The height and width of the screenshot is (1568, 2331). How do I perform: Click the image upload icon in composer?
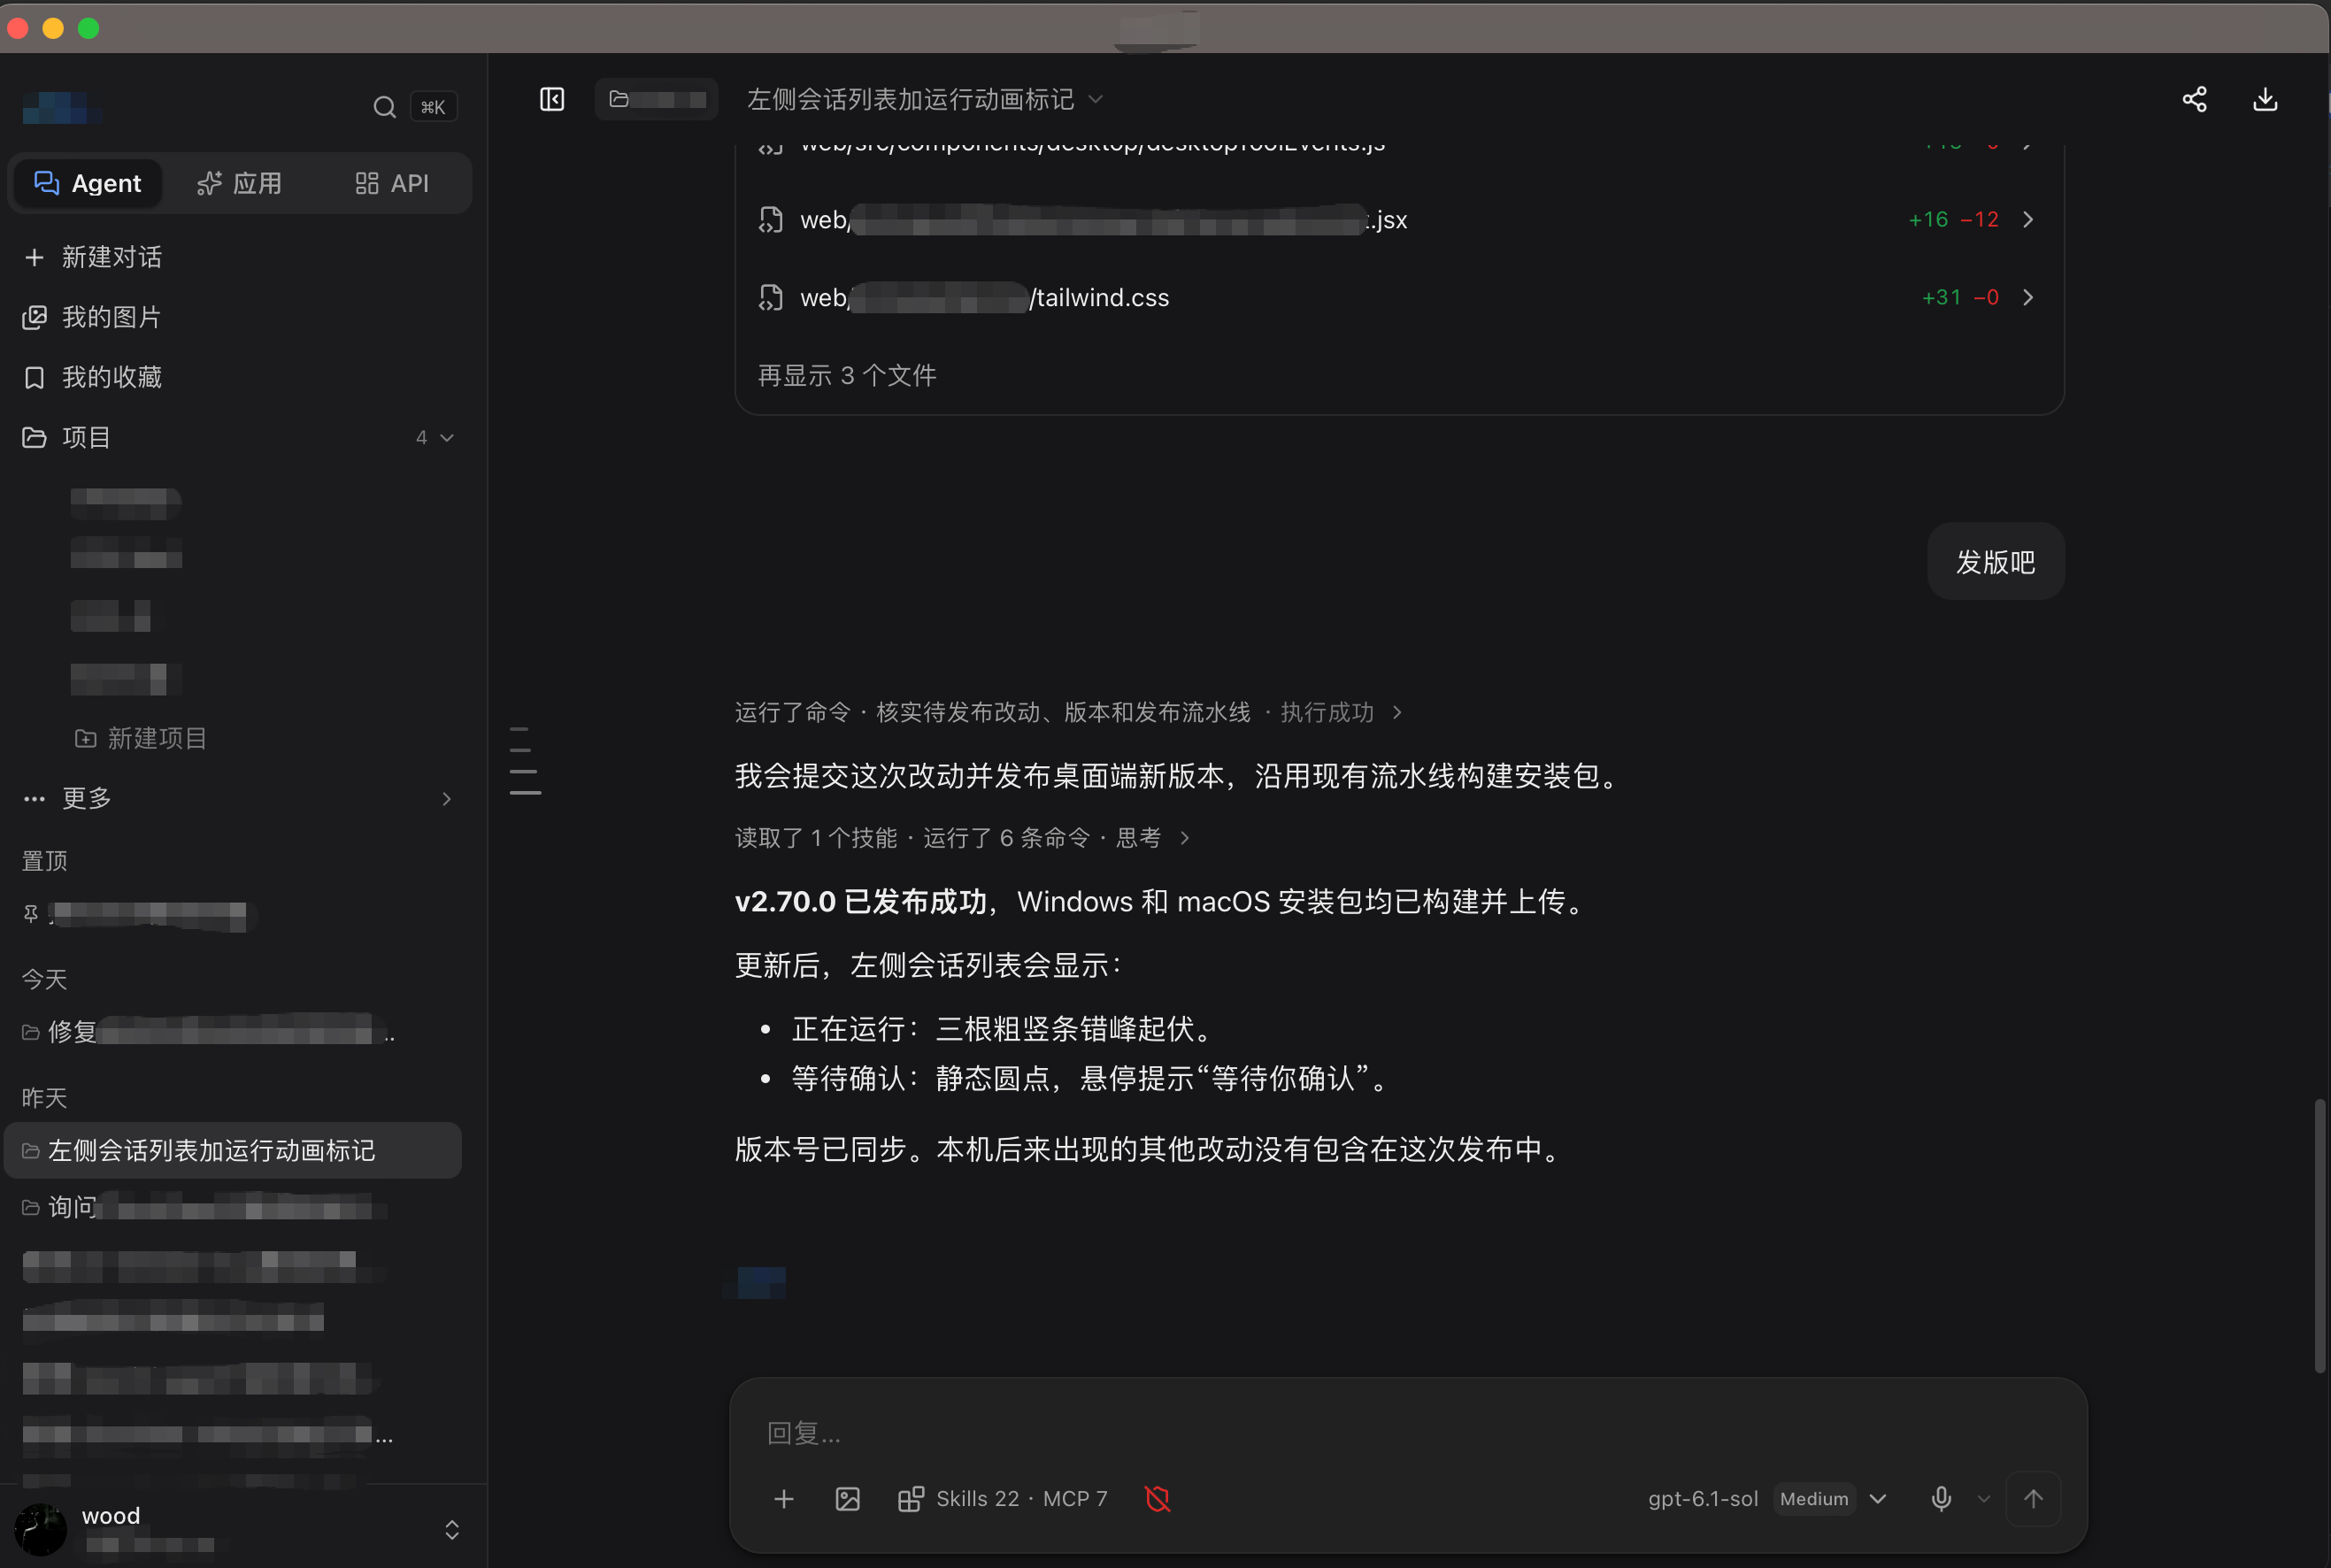coord(847,1498)
